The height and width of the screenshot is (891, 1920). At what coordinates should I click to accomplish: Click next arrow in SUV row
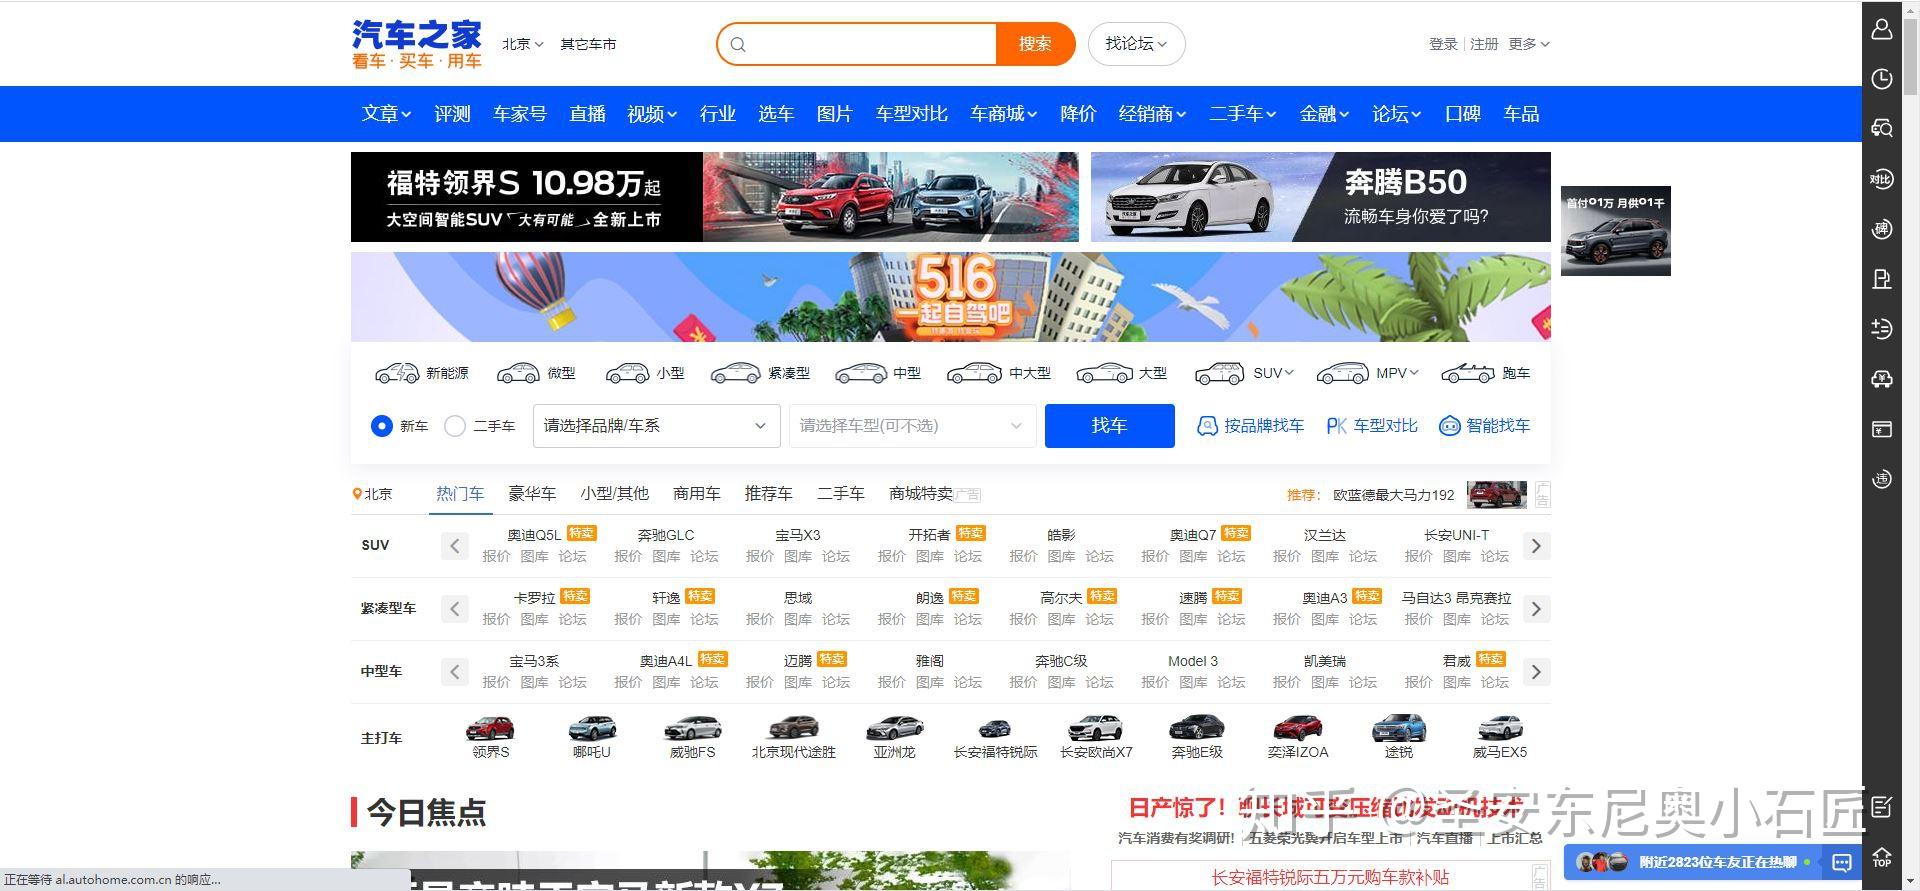click(1537, 546)
